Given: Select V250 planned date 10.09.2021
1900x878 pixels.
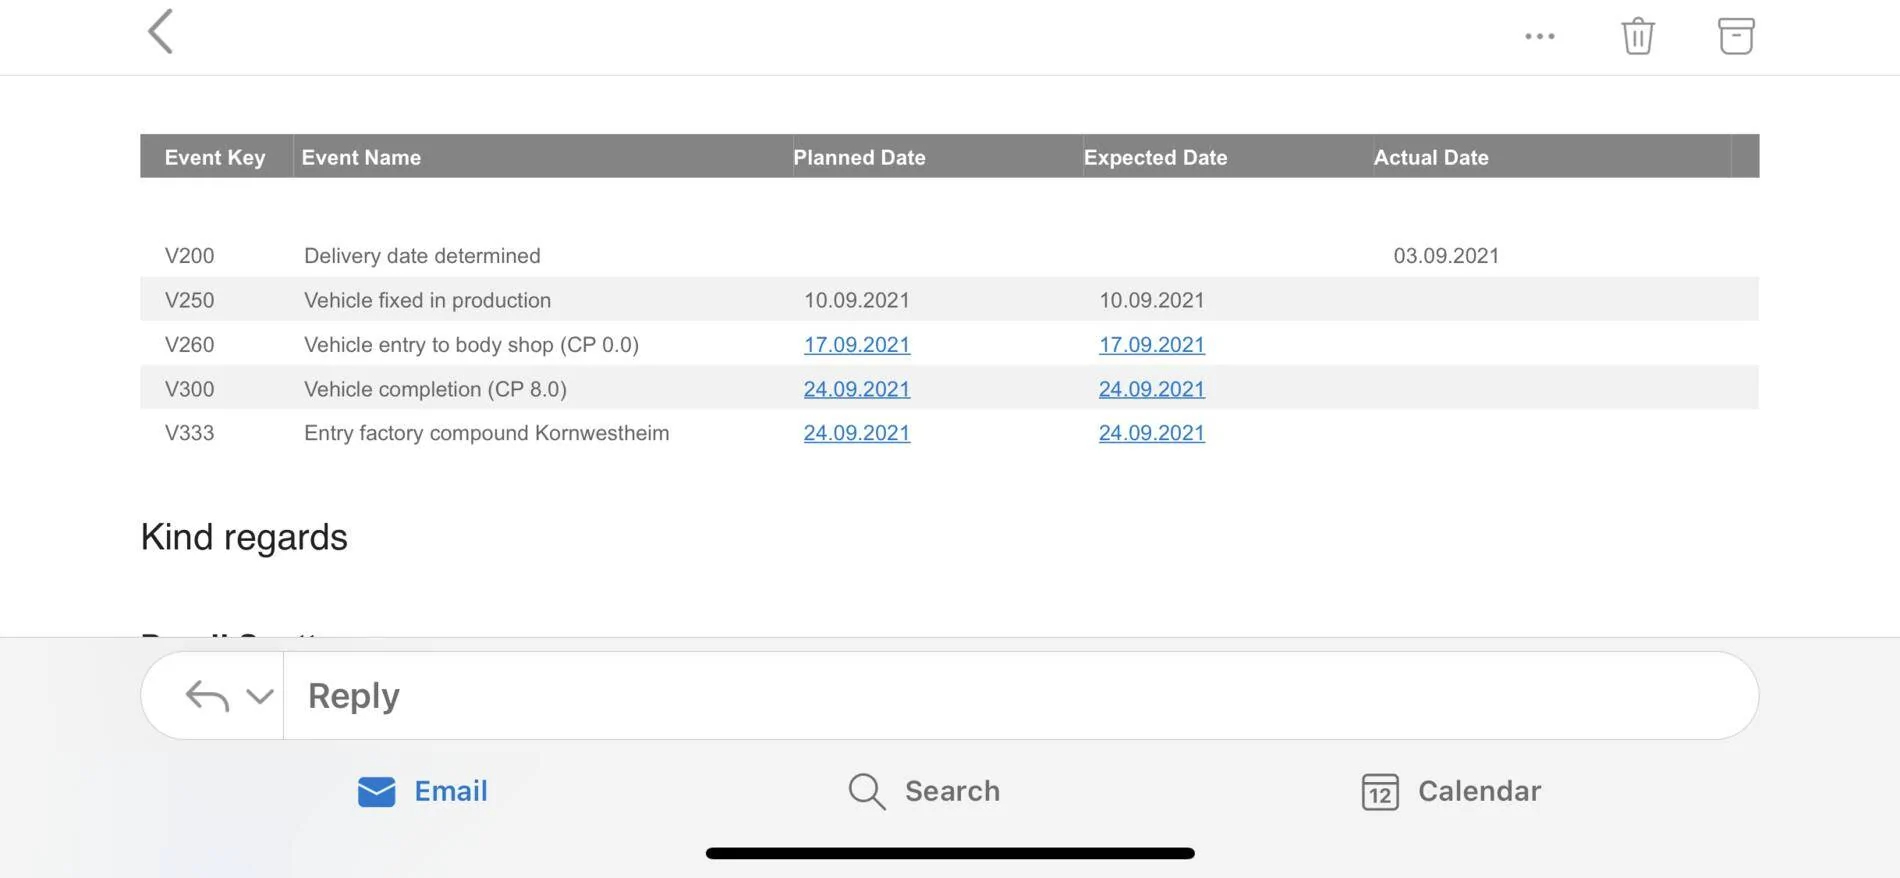Looking at the screenshot, I should (857, 300).
